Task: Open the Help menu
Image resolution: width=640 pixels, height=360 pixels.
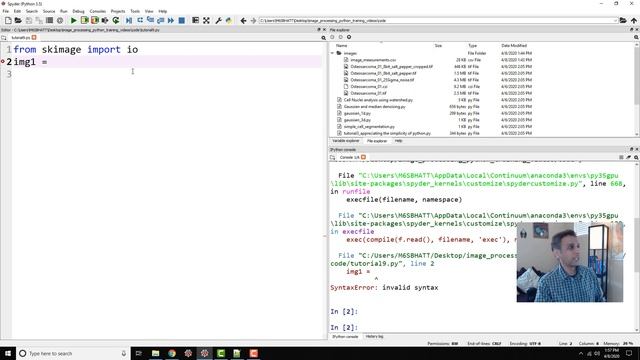Action: [x=162, y=11]
